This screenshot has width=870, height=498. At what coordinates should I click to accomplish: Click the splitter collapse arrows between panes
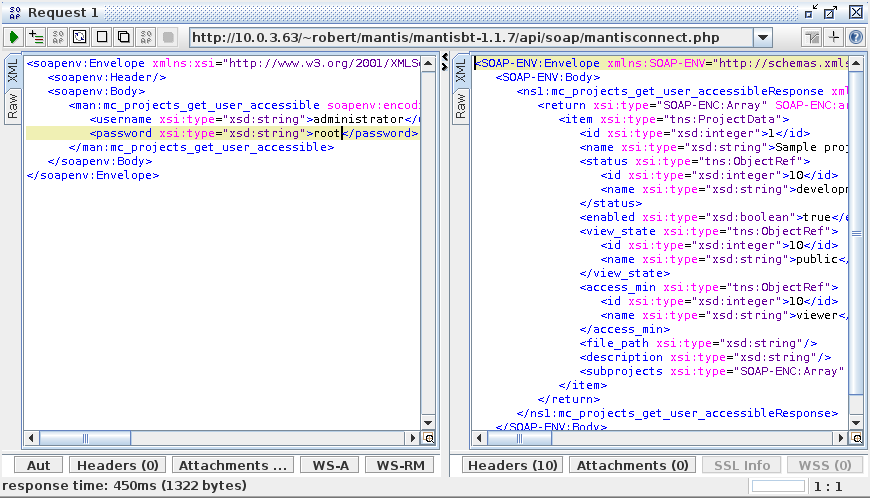[x=445, y=62]
